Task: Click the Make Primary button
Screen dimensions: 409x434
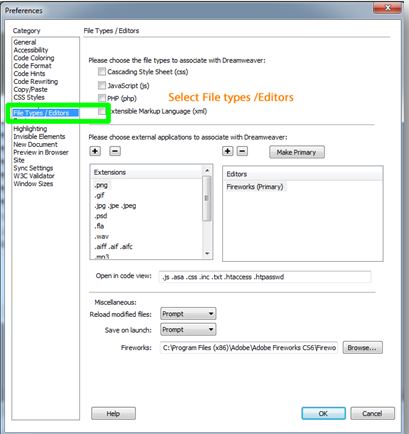Action: click(x=297, y=152)
